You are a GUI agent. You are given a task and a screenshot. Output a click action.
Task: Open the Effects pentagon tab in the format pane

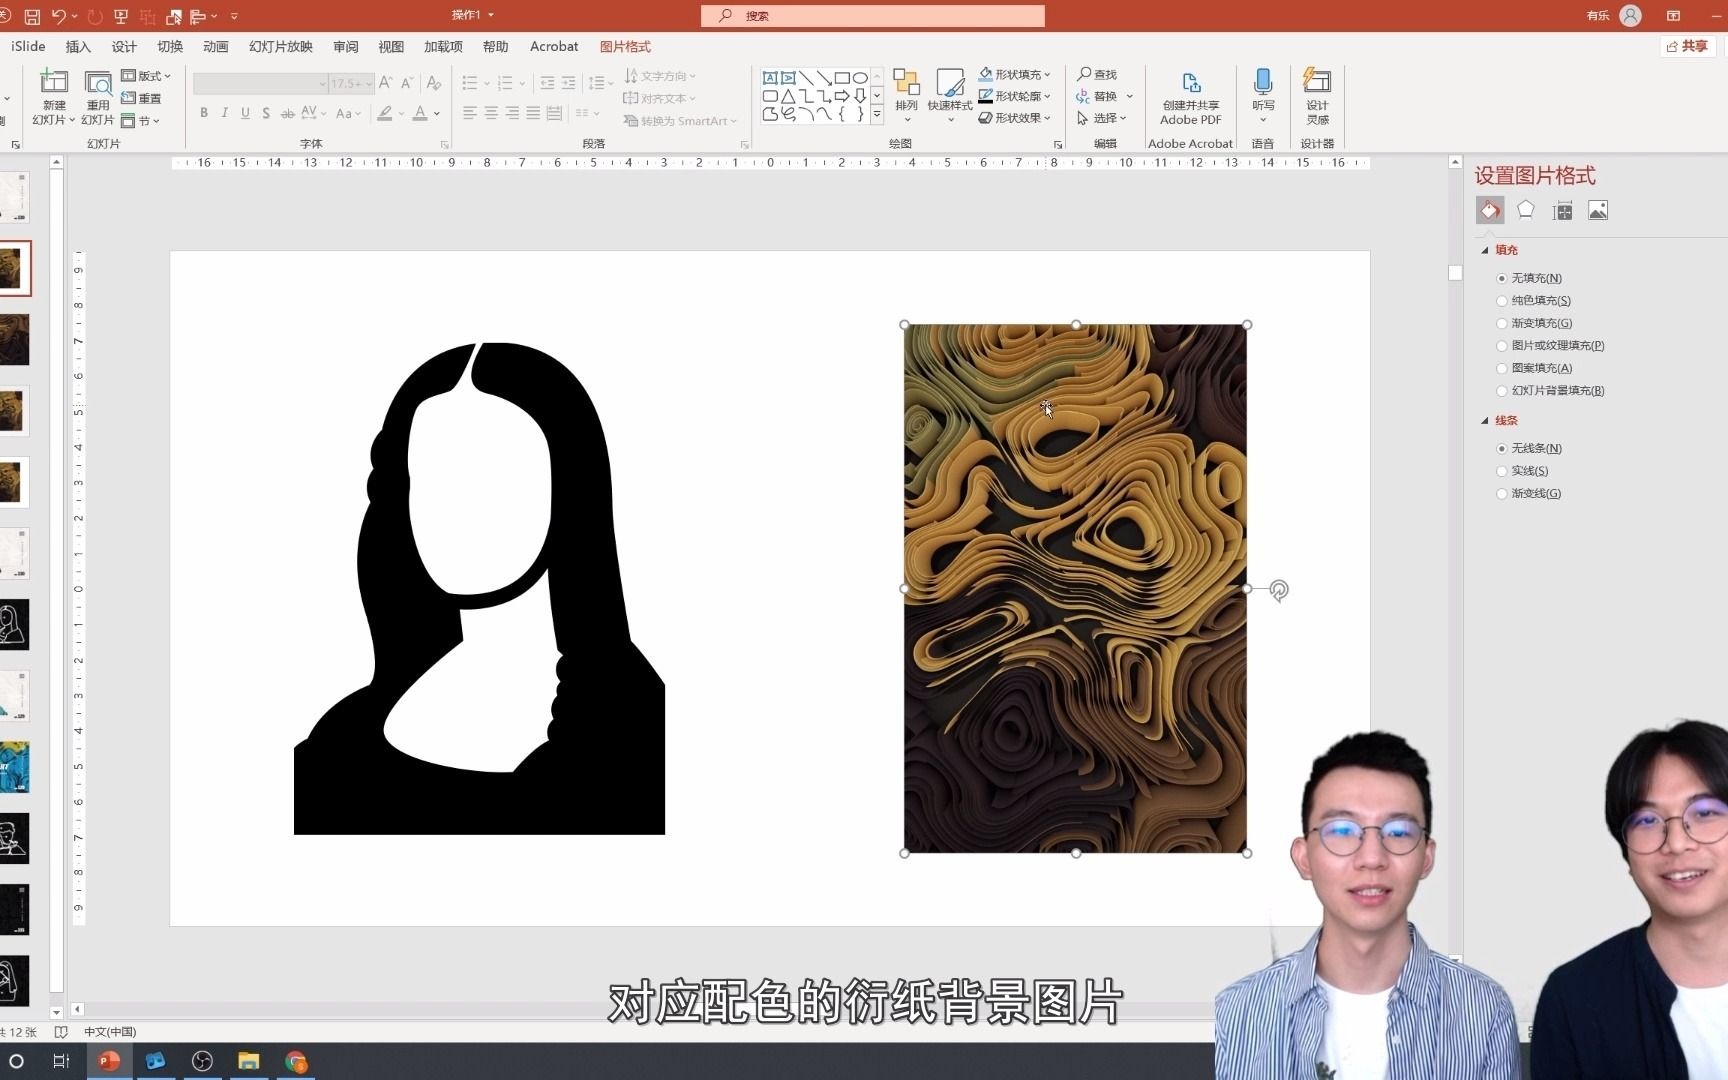coord(1526,210)
